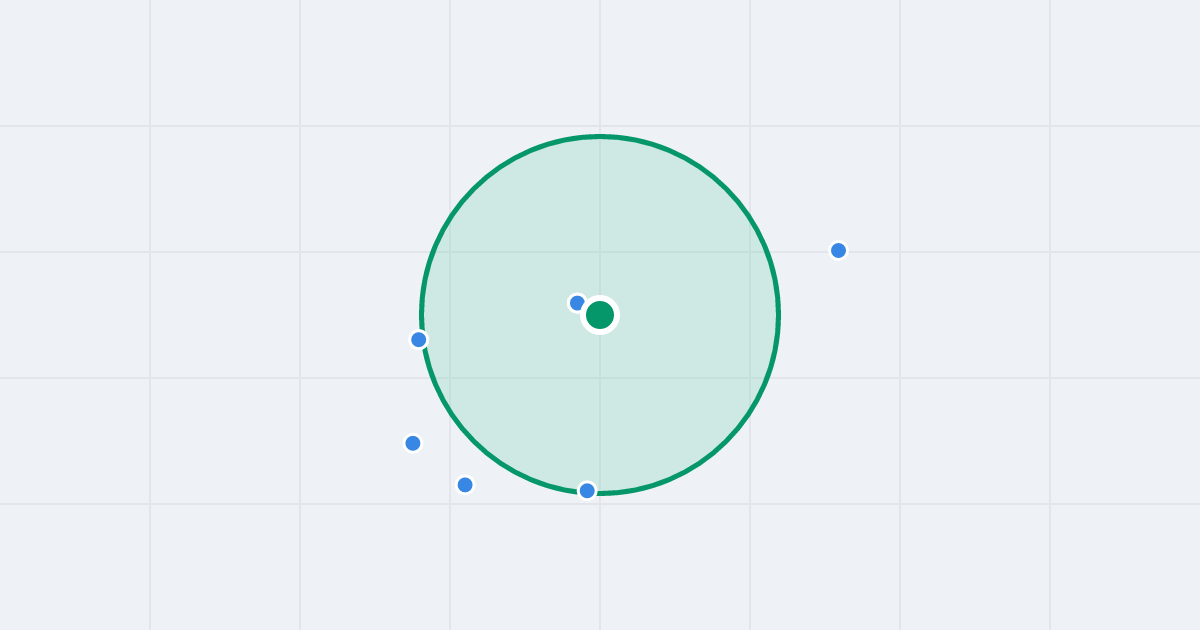Click the large green center marker
Screen dimensions: 1200x630
(x=600, y=315)
